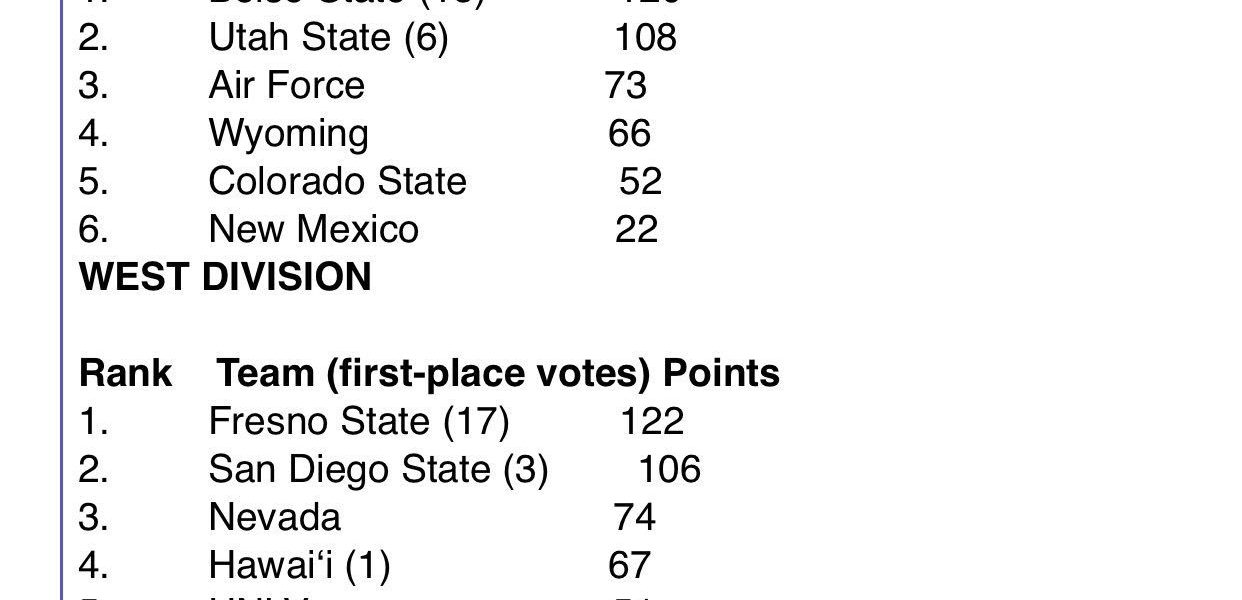This screenshot has width=1242, height=600.
Task: Select Wyoming's 66 points value
Action: [630, 134]
